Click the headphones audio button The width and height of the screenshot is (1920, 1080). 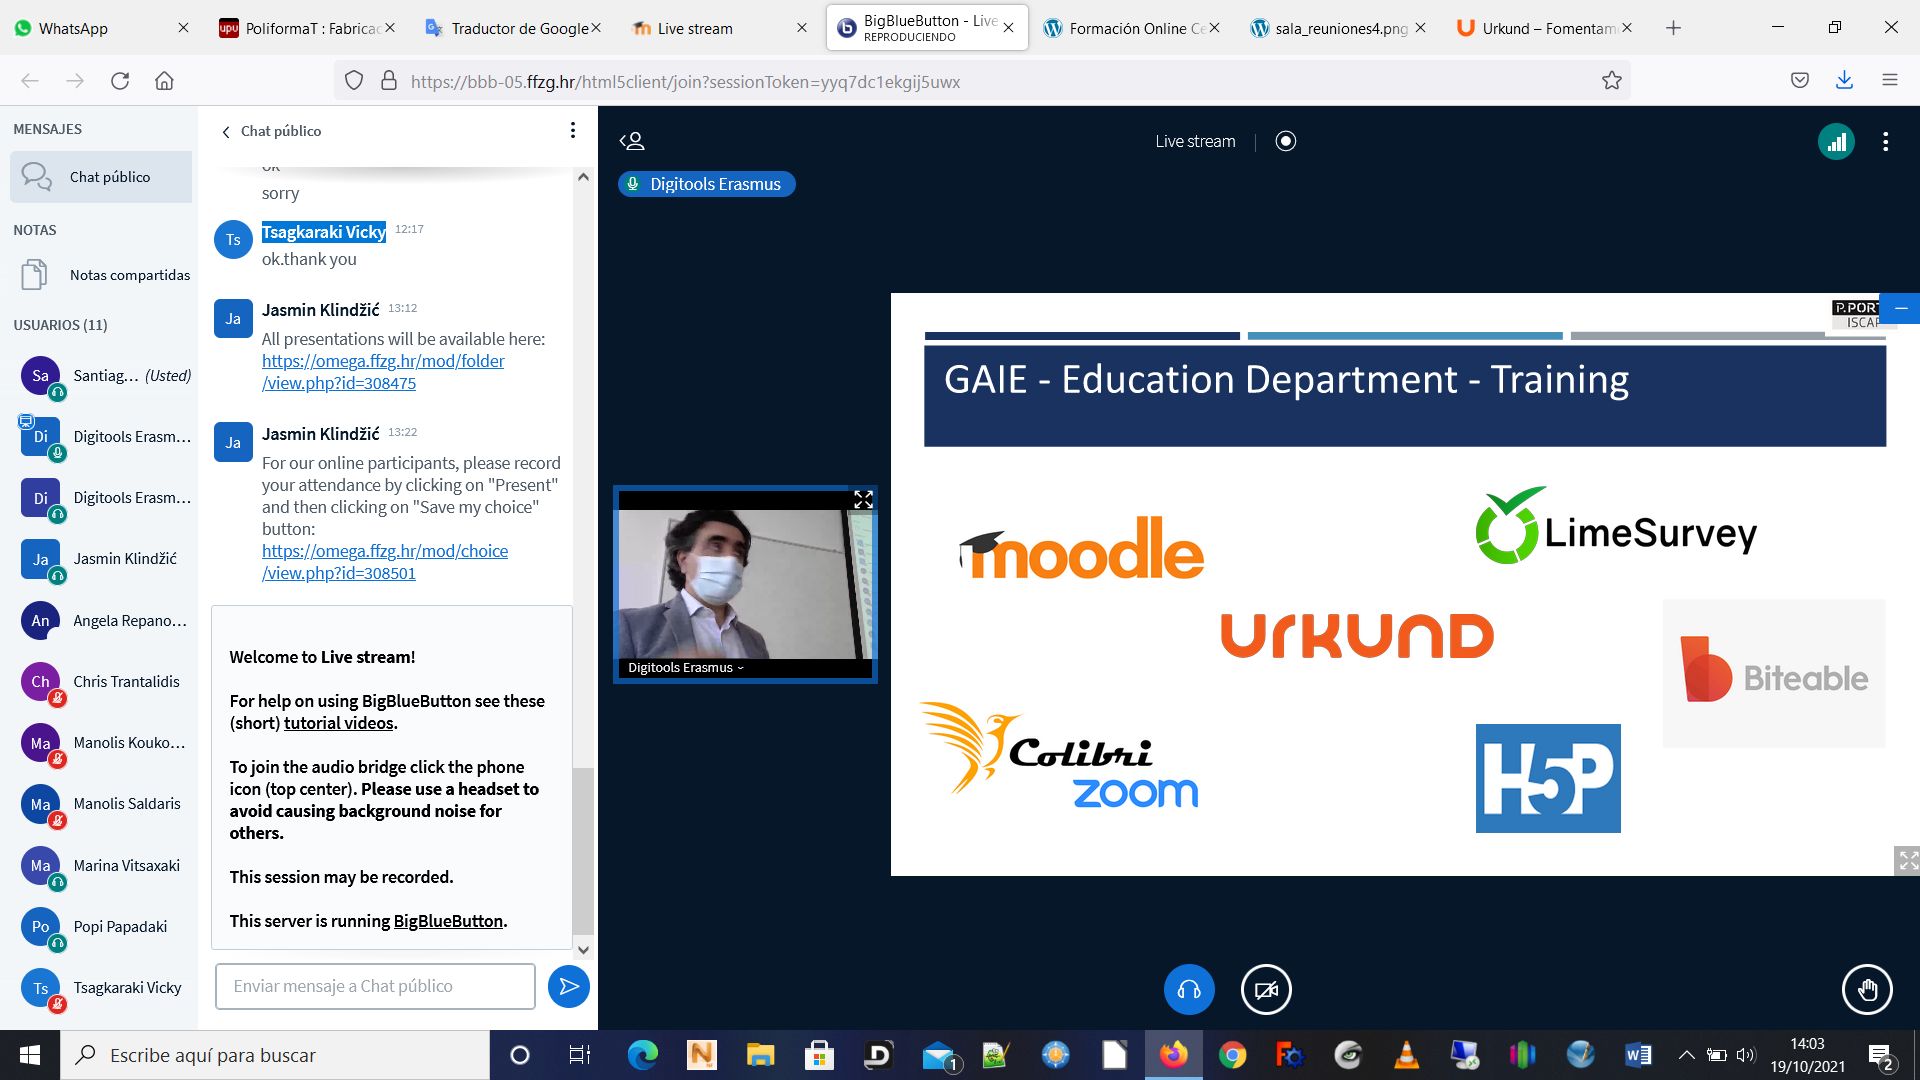point(1189,990)
